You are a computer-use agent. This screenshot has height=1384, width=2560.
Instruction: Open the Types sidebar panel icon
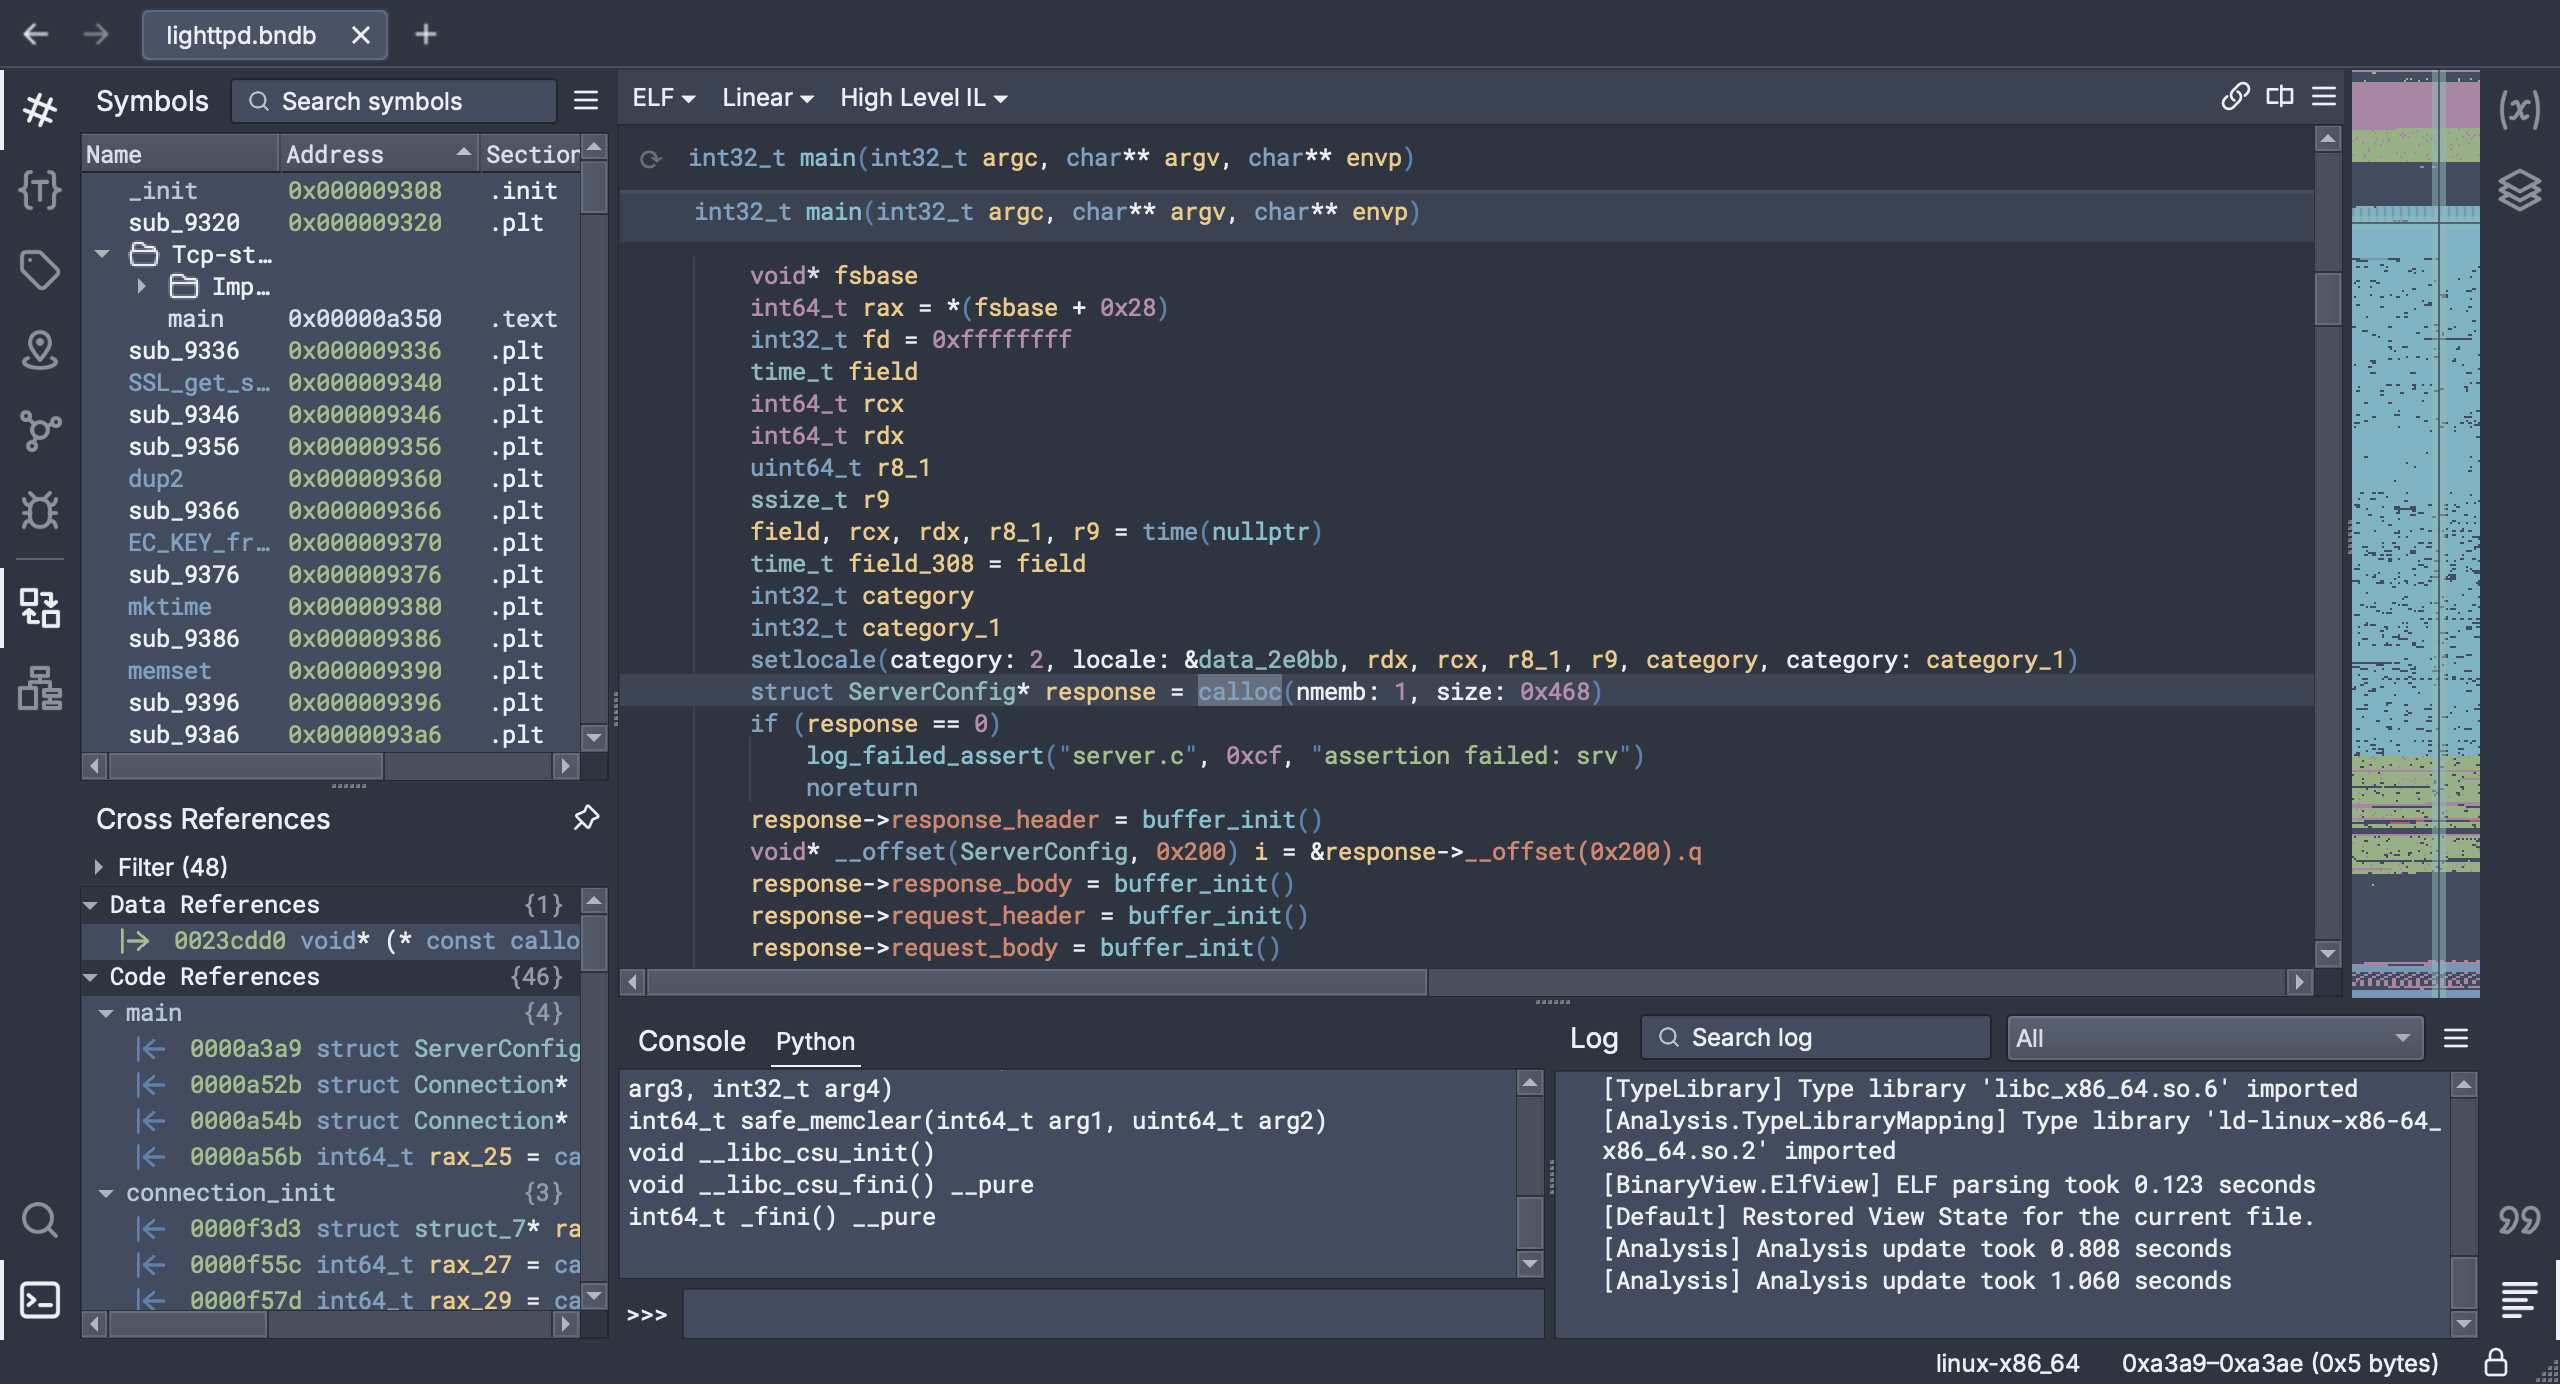40,189
